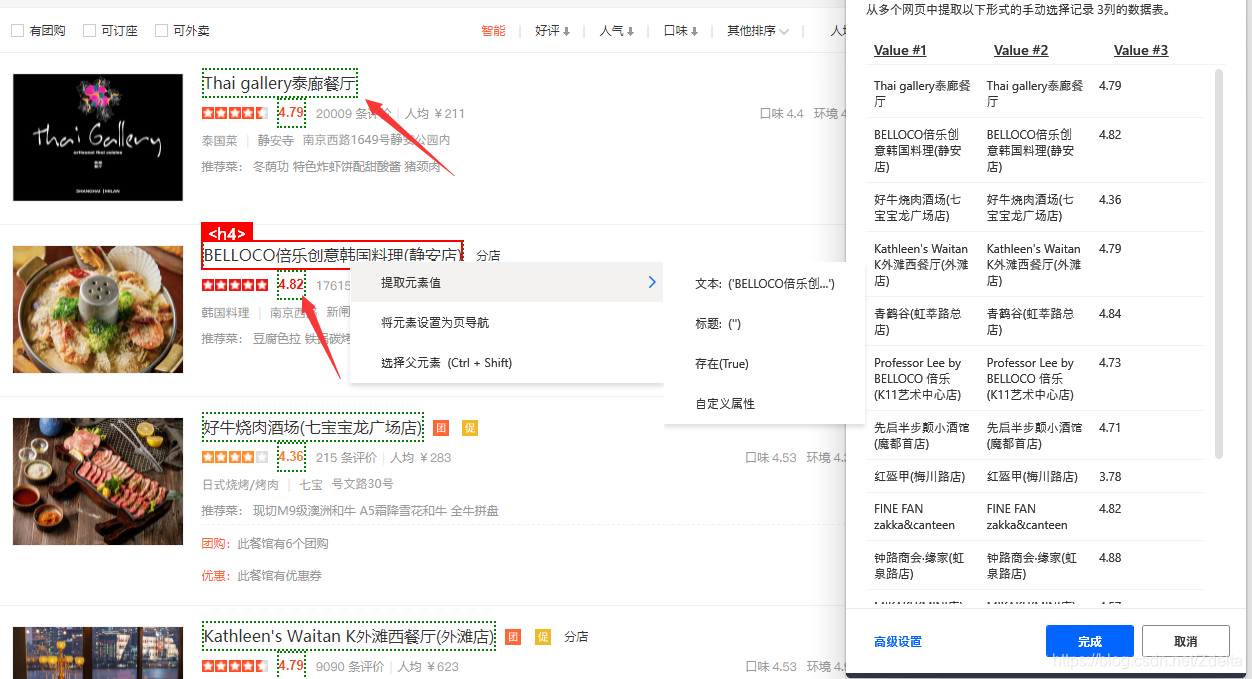Open the Thai Gallery restaurant thumbnail
This screenshot has width=1252, height=679.
pos(98,137)
